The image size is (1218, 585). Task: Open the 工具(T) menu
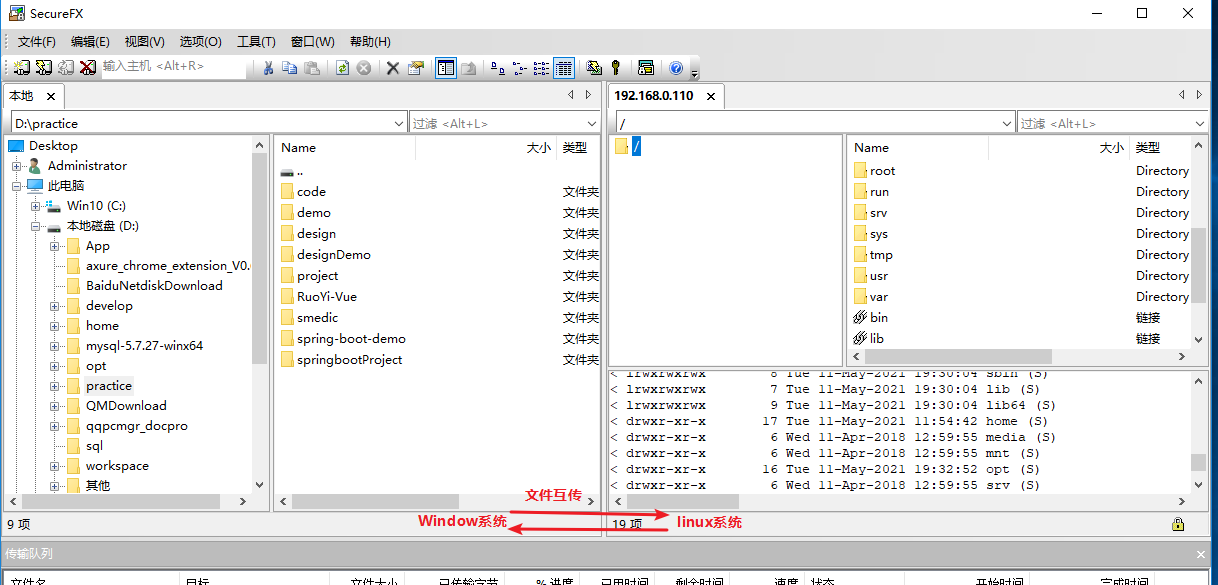coord(256,41)
